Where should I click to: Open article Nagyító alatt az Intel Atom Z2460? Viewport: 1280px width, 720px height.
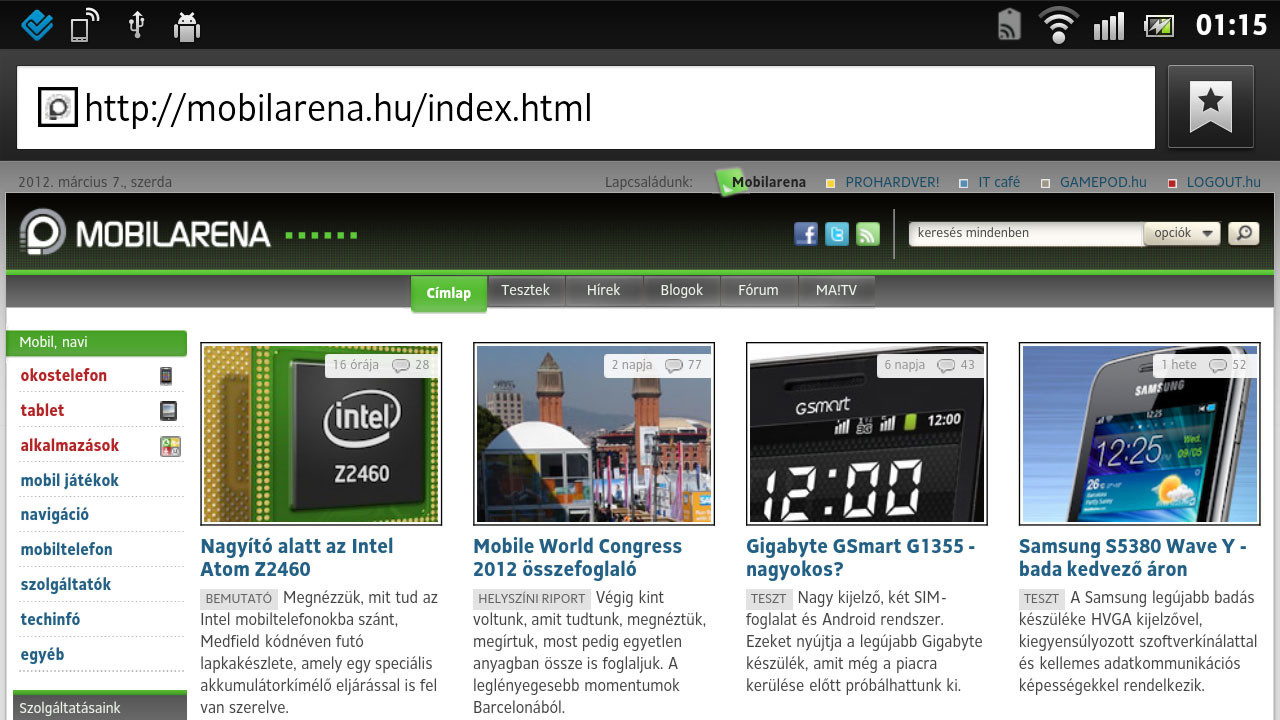click(297, 558)
